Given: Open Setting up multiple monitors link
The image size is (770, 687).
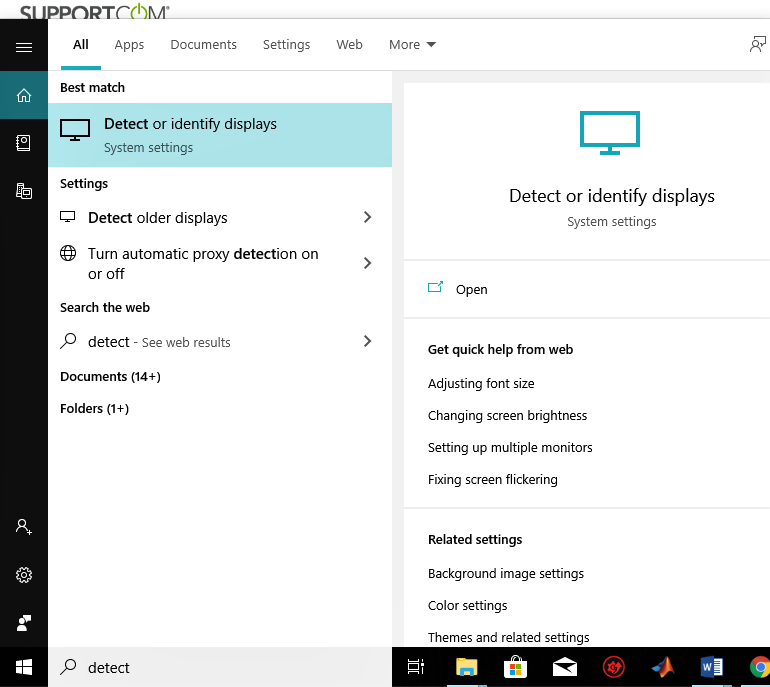Looking at the screenshot, I should coord(510,447).
